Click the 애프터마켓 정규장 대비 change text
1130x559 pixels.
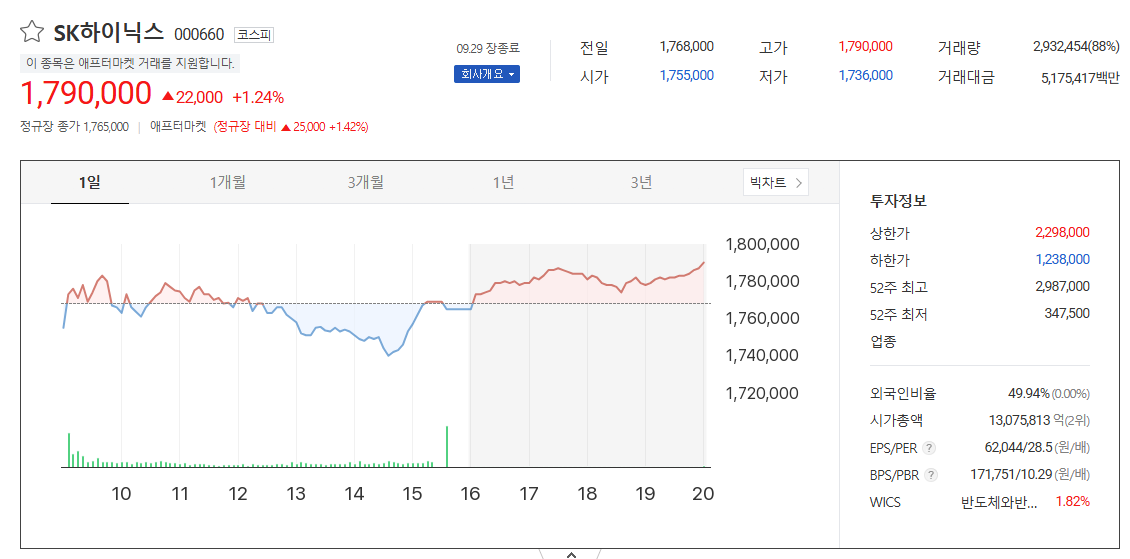pyautogui.click(x=291, y=127)
